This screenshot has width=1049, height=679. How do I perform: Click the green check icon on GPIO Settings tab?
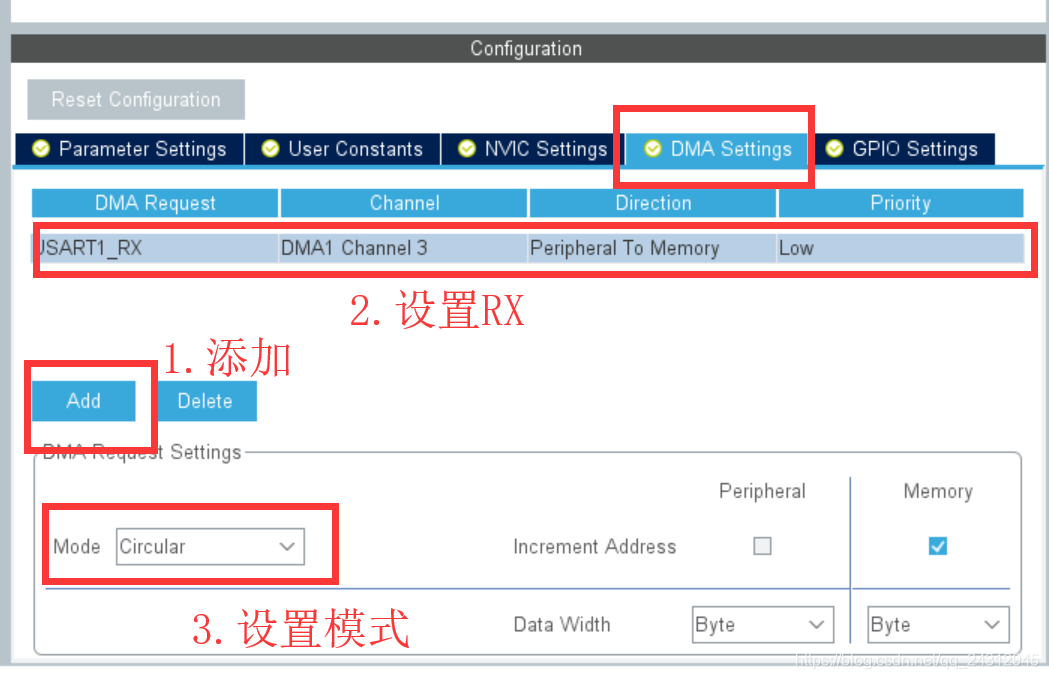pyautogui.click(x=832, y=148)
